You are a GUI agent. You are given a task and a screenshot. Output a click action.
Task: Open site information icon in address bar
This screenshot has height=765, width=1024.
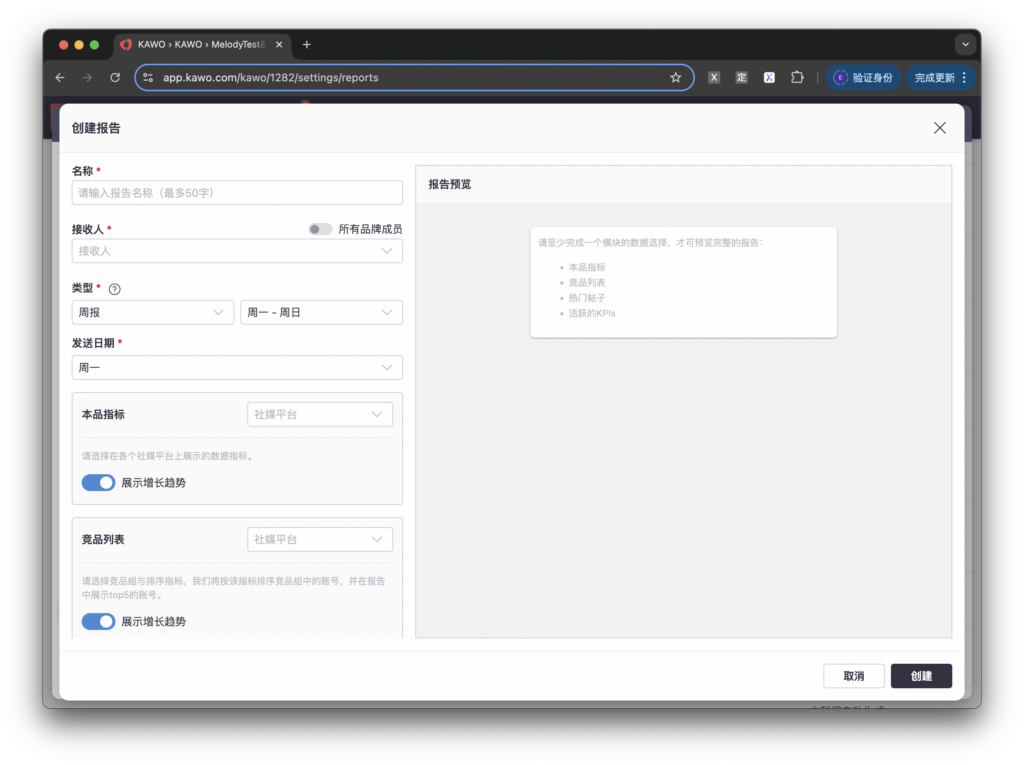tap(148, 78)
